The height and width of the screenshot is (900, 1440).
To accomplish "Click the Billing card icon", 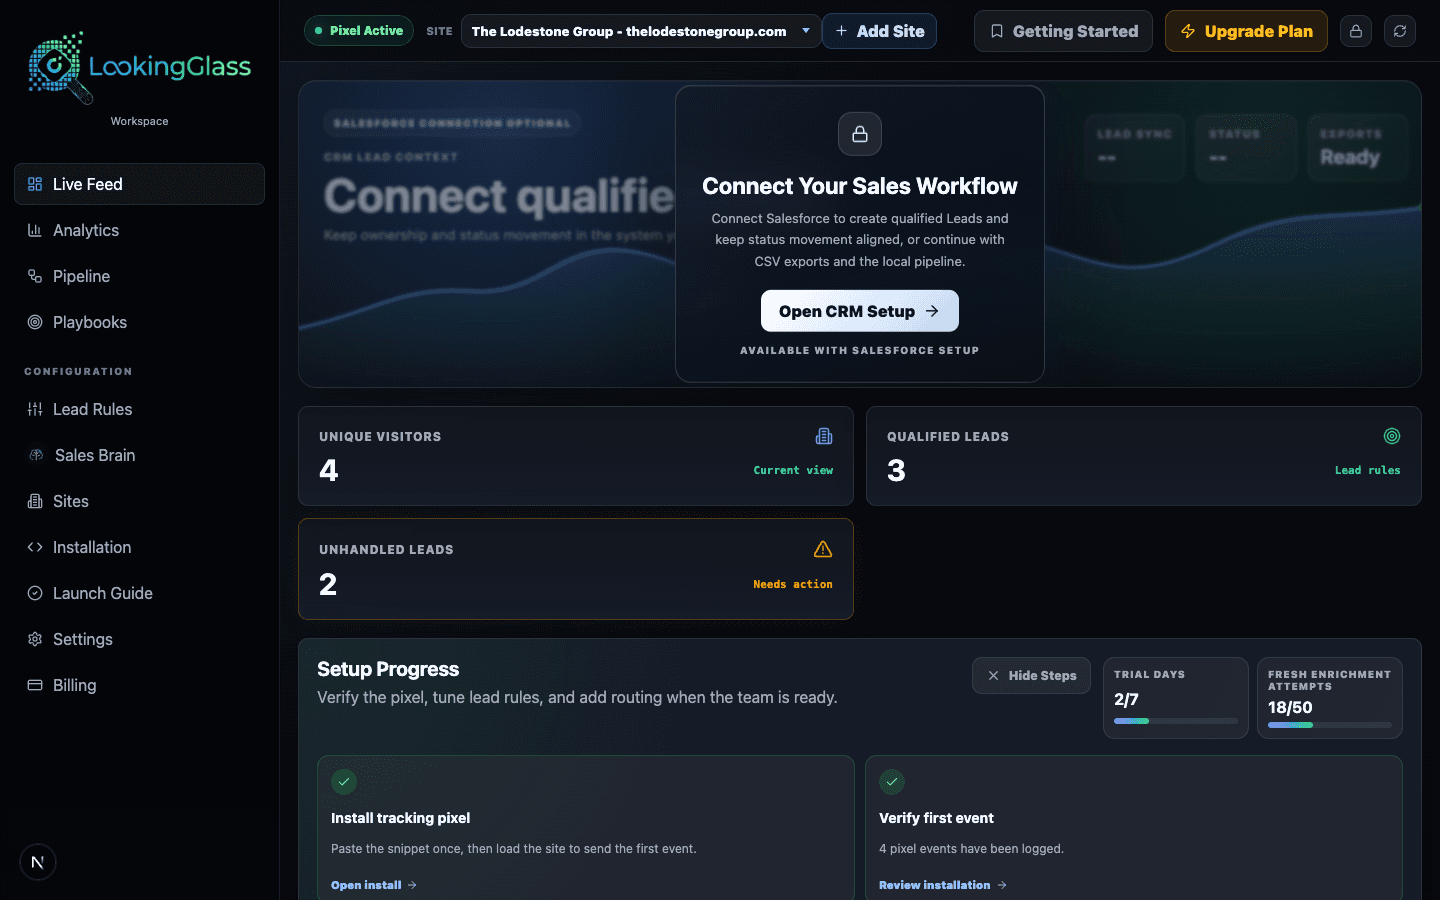I will coord(35,685).
